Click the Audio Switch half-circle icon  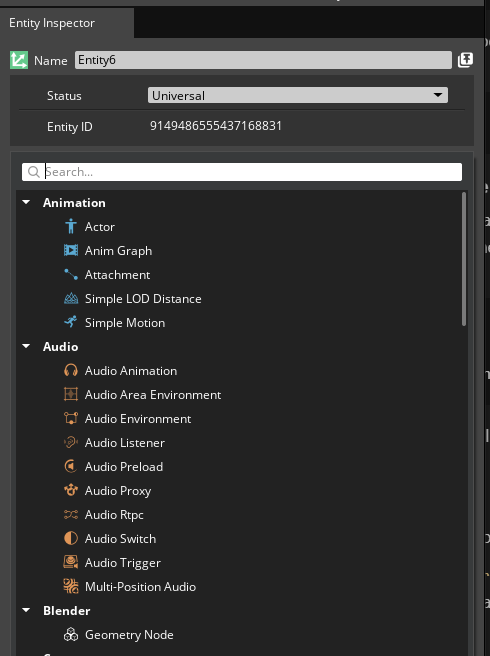71,538
